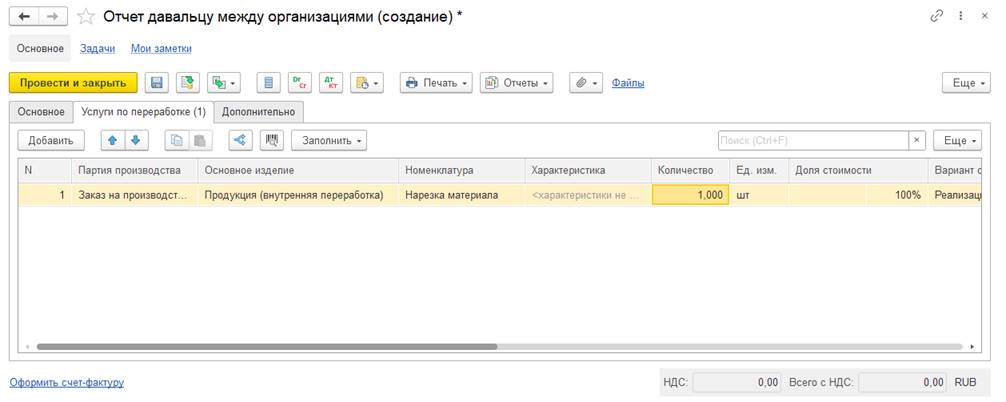
Task: Click the post document icon
Action: 187,83
